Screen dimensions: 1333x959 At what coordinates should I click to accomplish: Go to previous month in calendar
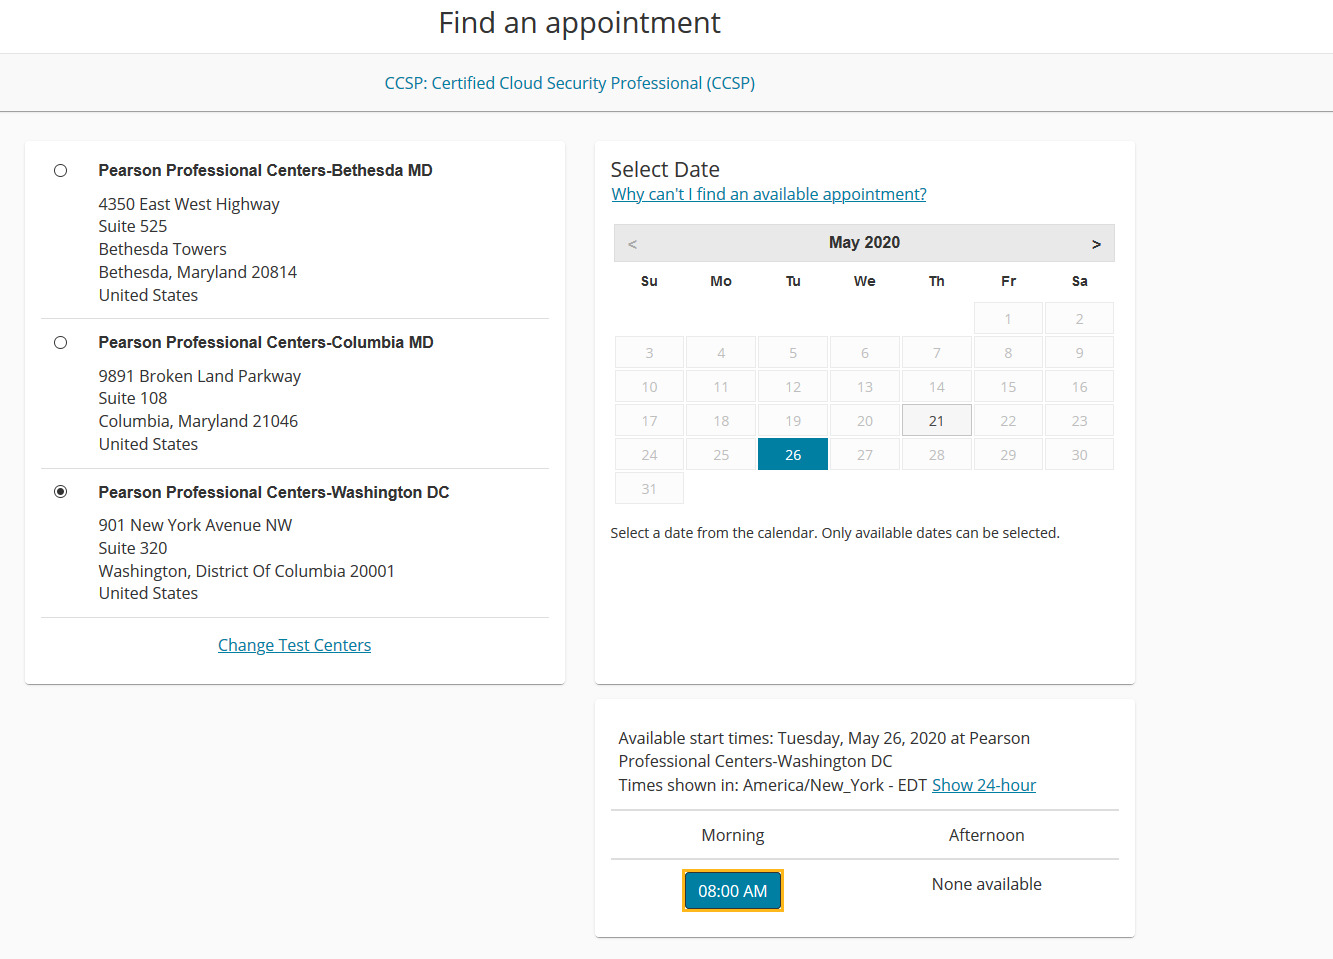point(632,244)
